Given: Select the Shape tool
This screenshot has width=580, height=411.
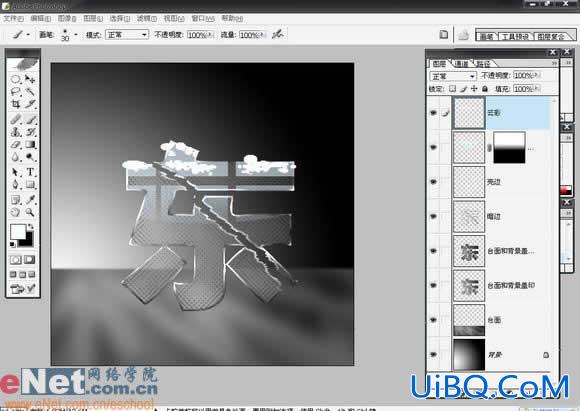Looking at the screenshot, I should click(x=30, y=184).
